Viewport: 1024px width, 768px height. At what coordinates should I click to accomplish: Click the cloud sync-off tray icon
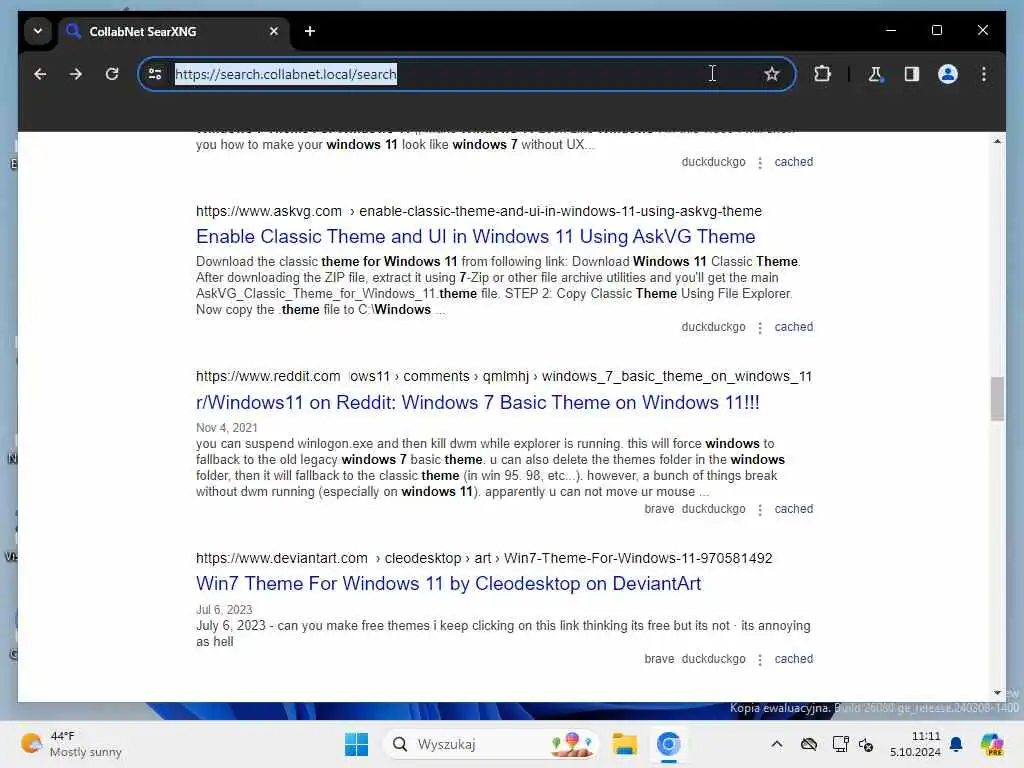click(x=808, y=744)
